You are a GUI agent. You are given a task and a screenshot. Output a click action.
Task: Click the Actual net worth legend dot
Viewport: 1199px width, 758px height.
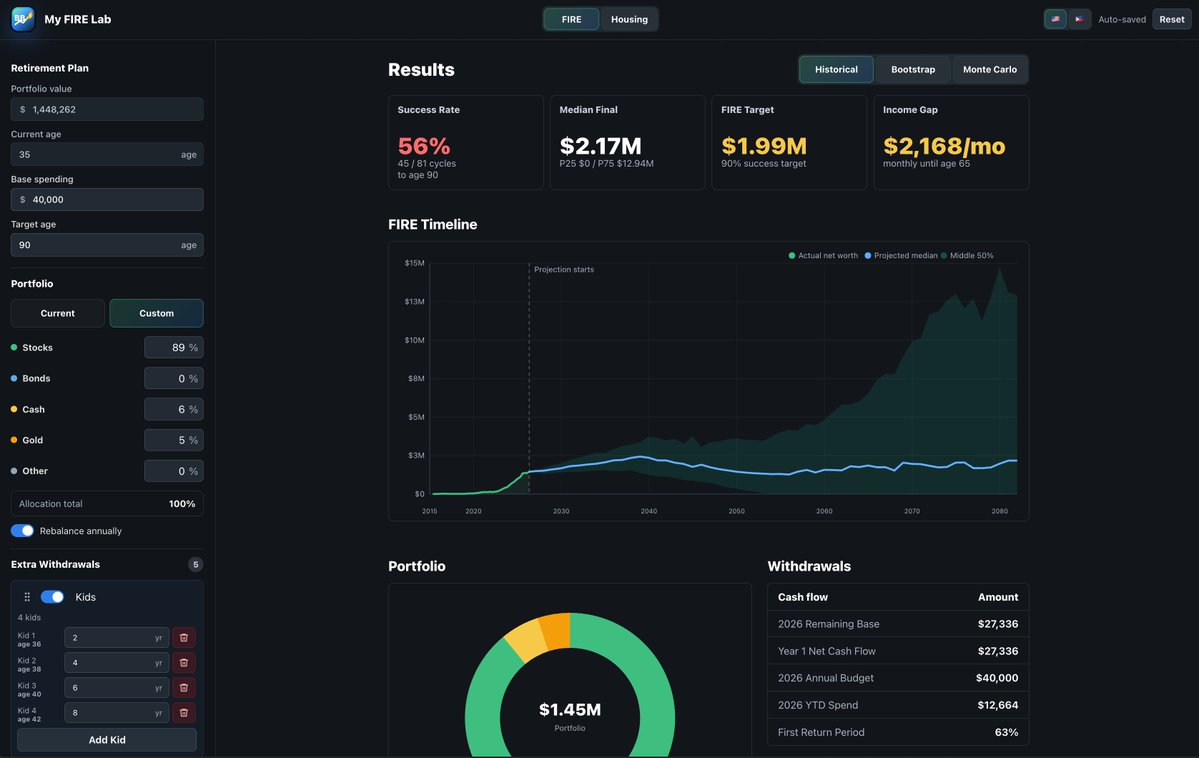click(x=791, y=255)
